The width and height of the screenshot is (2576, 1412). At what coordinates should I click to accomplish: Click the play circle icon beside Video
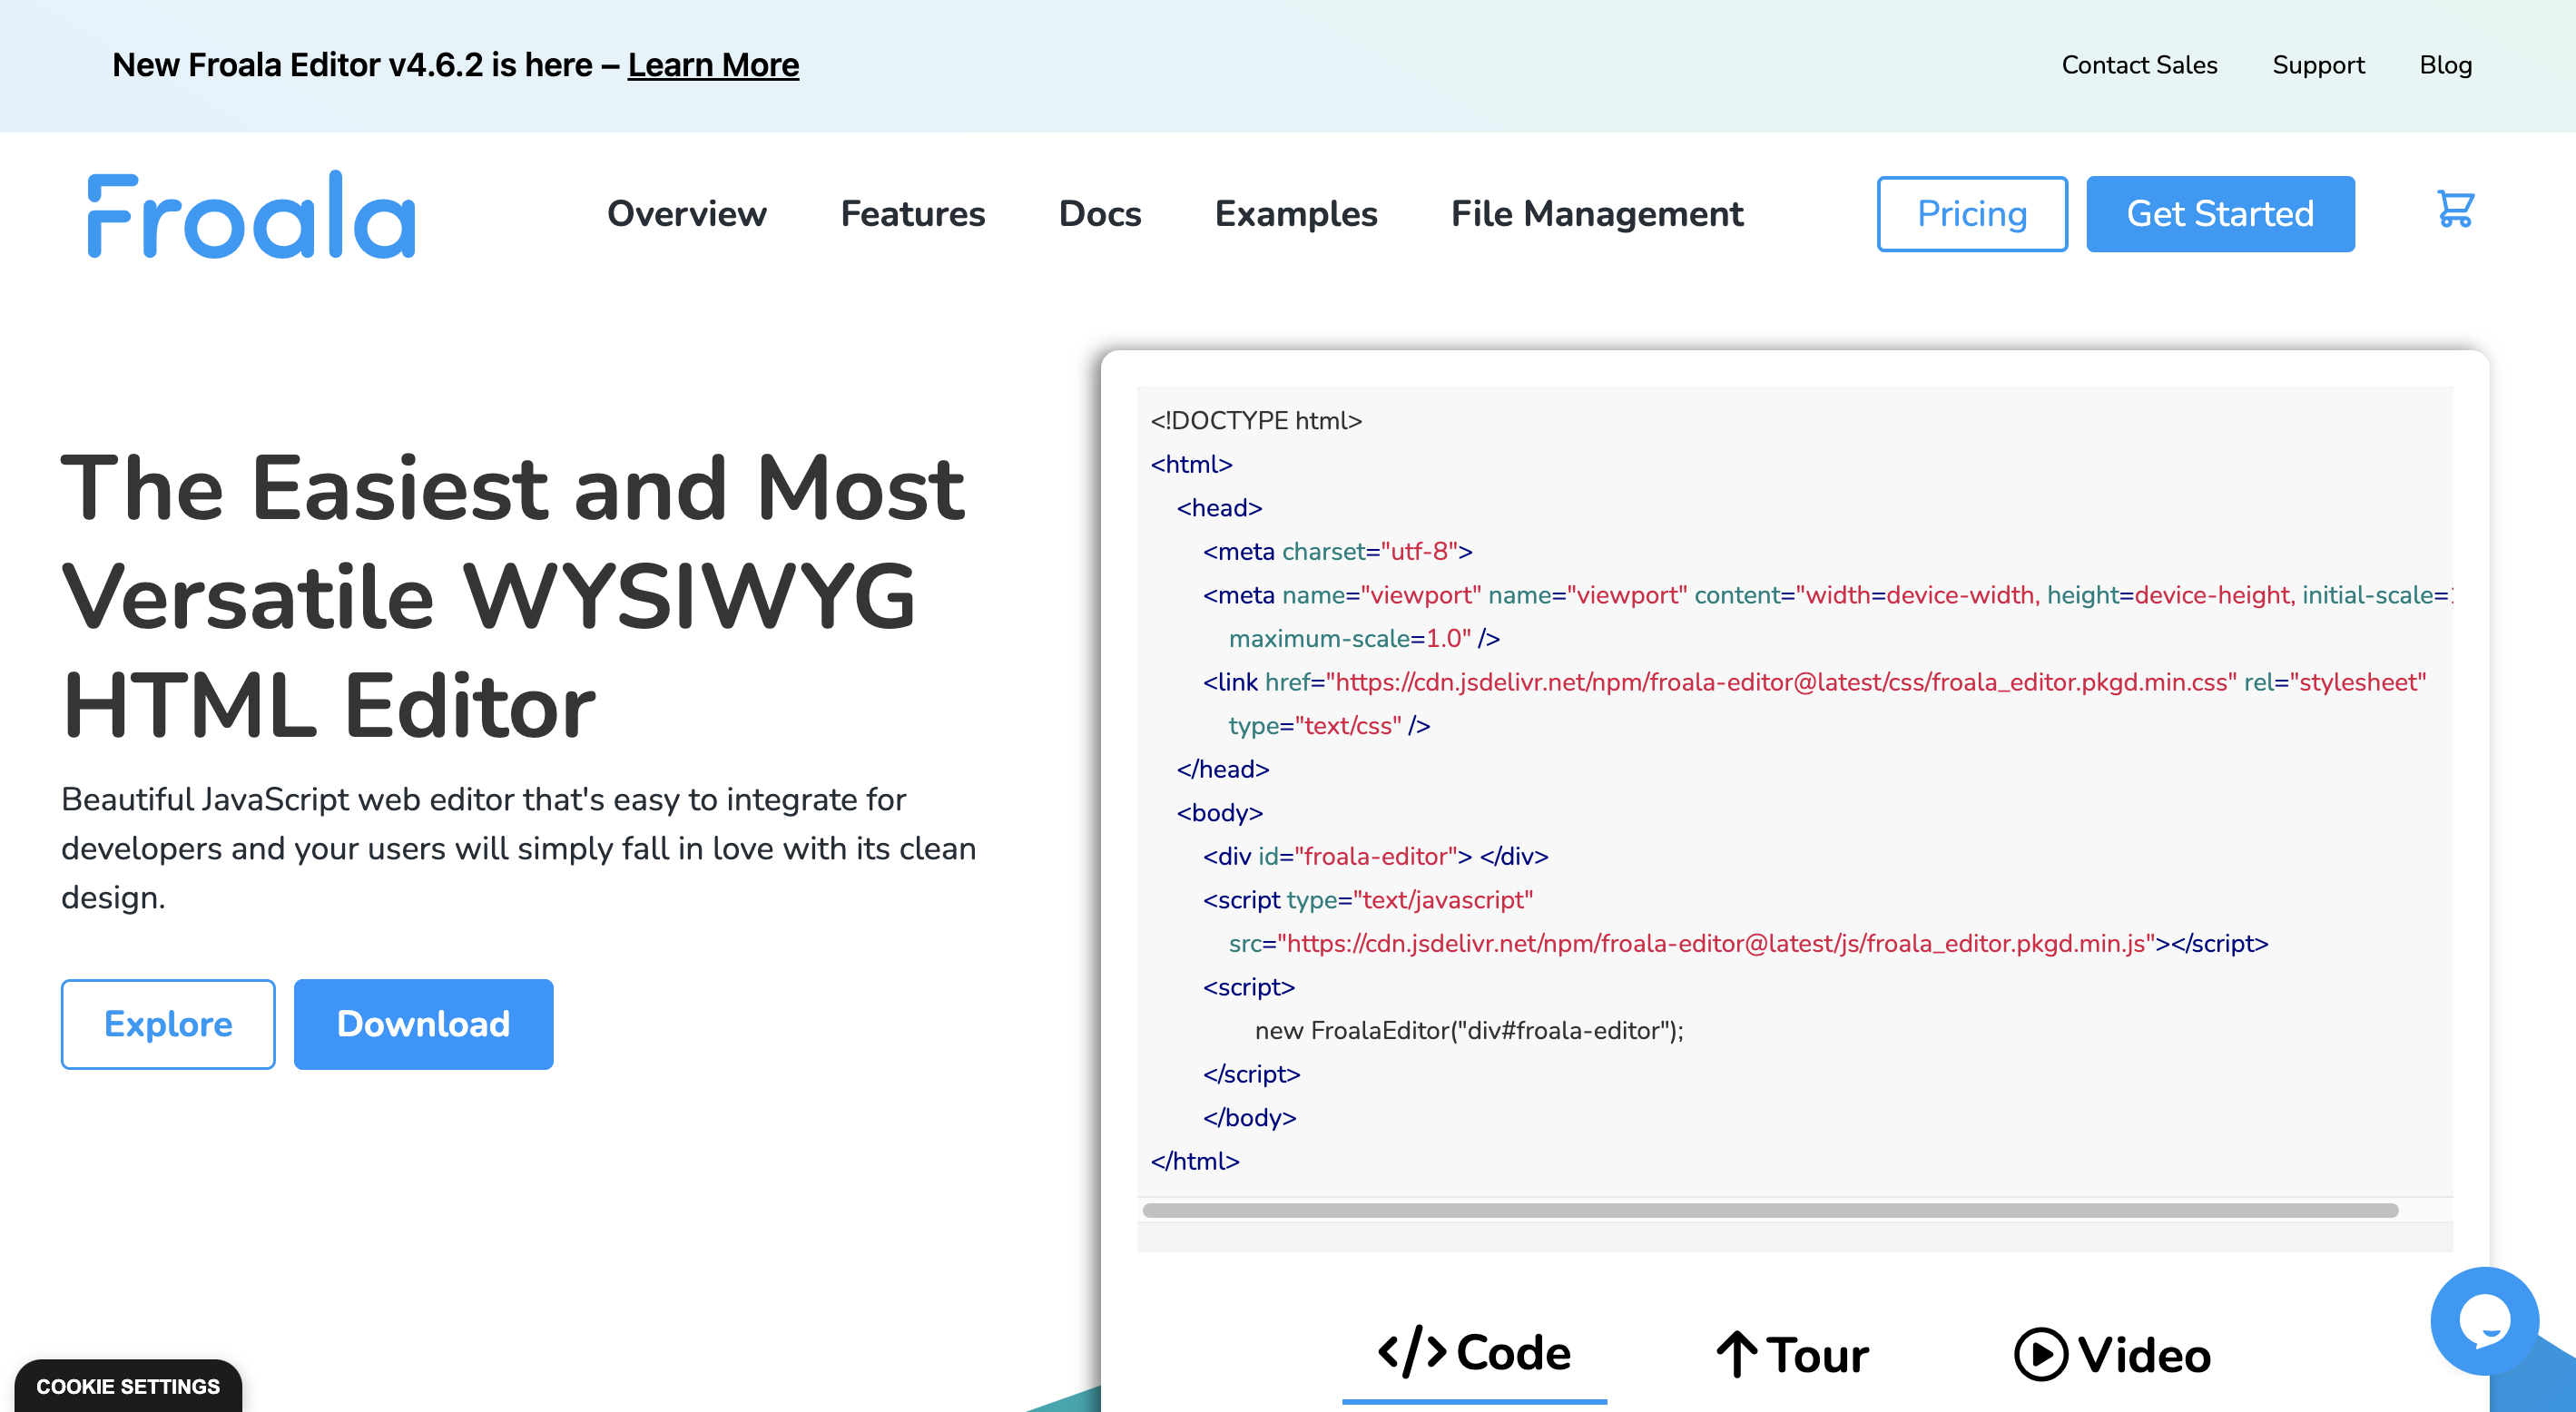(x=2040, y=1355)
